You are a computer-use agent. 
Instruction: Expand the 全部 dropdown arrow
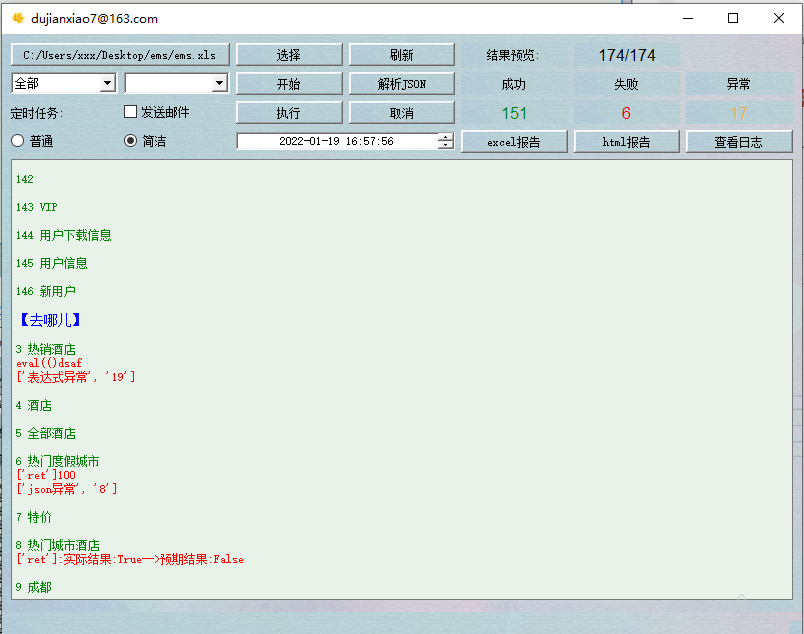107,83
